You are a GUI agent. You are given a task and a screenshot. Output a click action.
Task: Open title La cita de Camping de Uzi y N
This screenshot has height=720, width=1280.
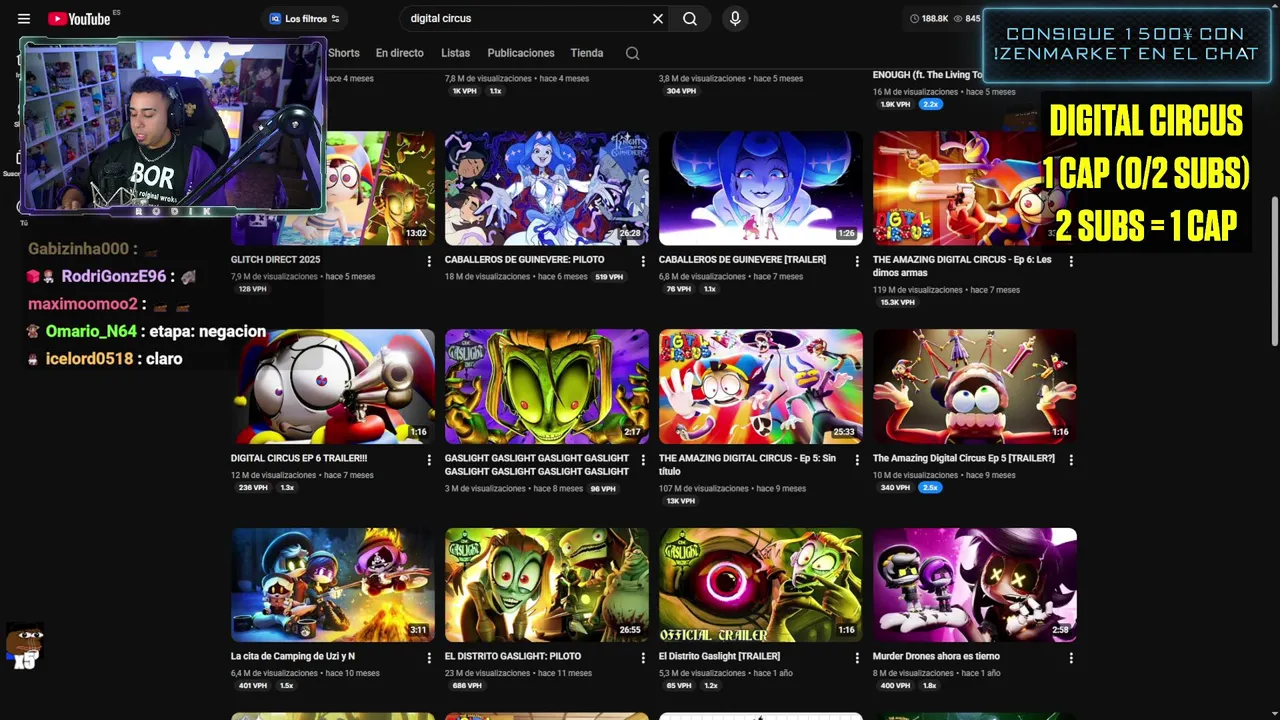coord(293,657)
